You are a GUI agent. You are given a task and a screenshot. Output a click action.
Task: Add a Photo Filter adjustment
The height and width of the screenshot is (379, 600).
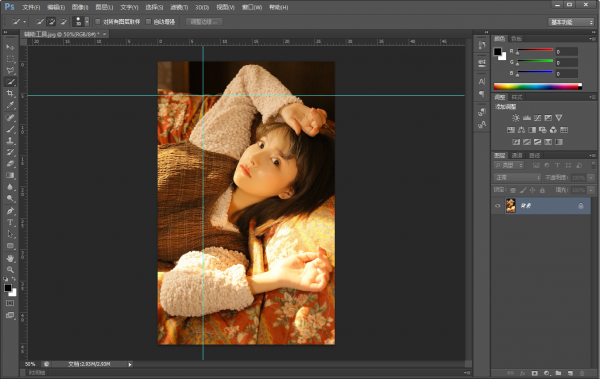(543, 130)
